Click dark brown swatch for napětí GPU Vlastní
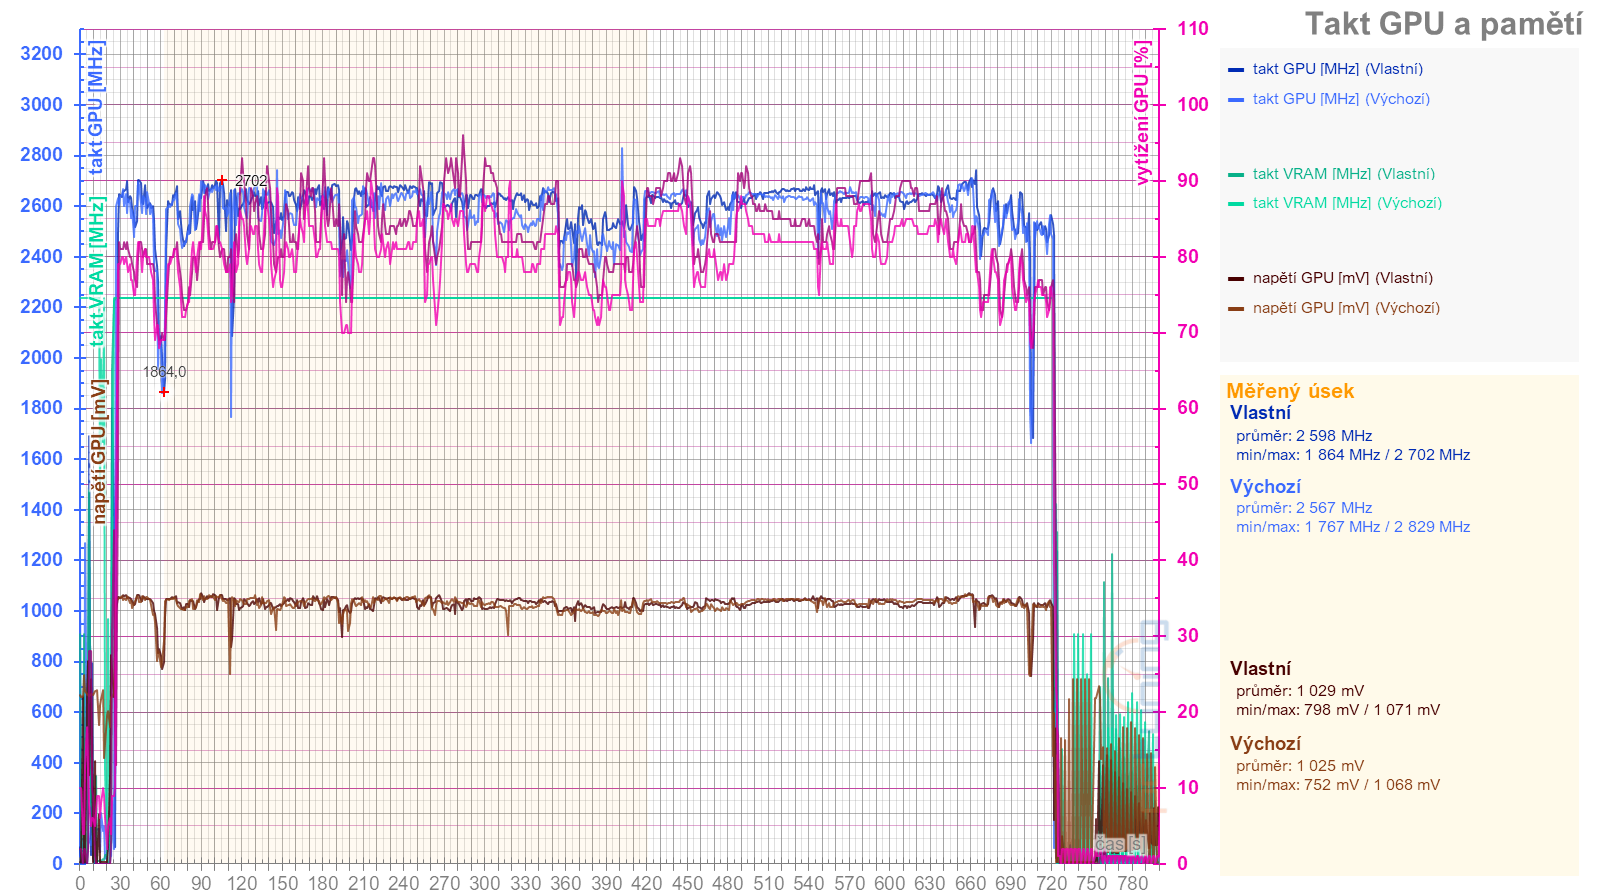Screen dimensions: 1599x896 point(1236,279)
